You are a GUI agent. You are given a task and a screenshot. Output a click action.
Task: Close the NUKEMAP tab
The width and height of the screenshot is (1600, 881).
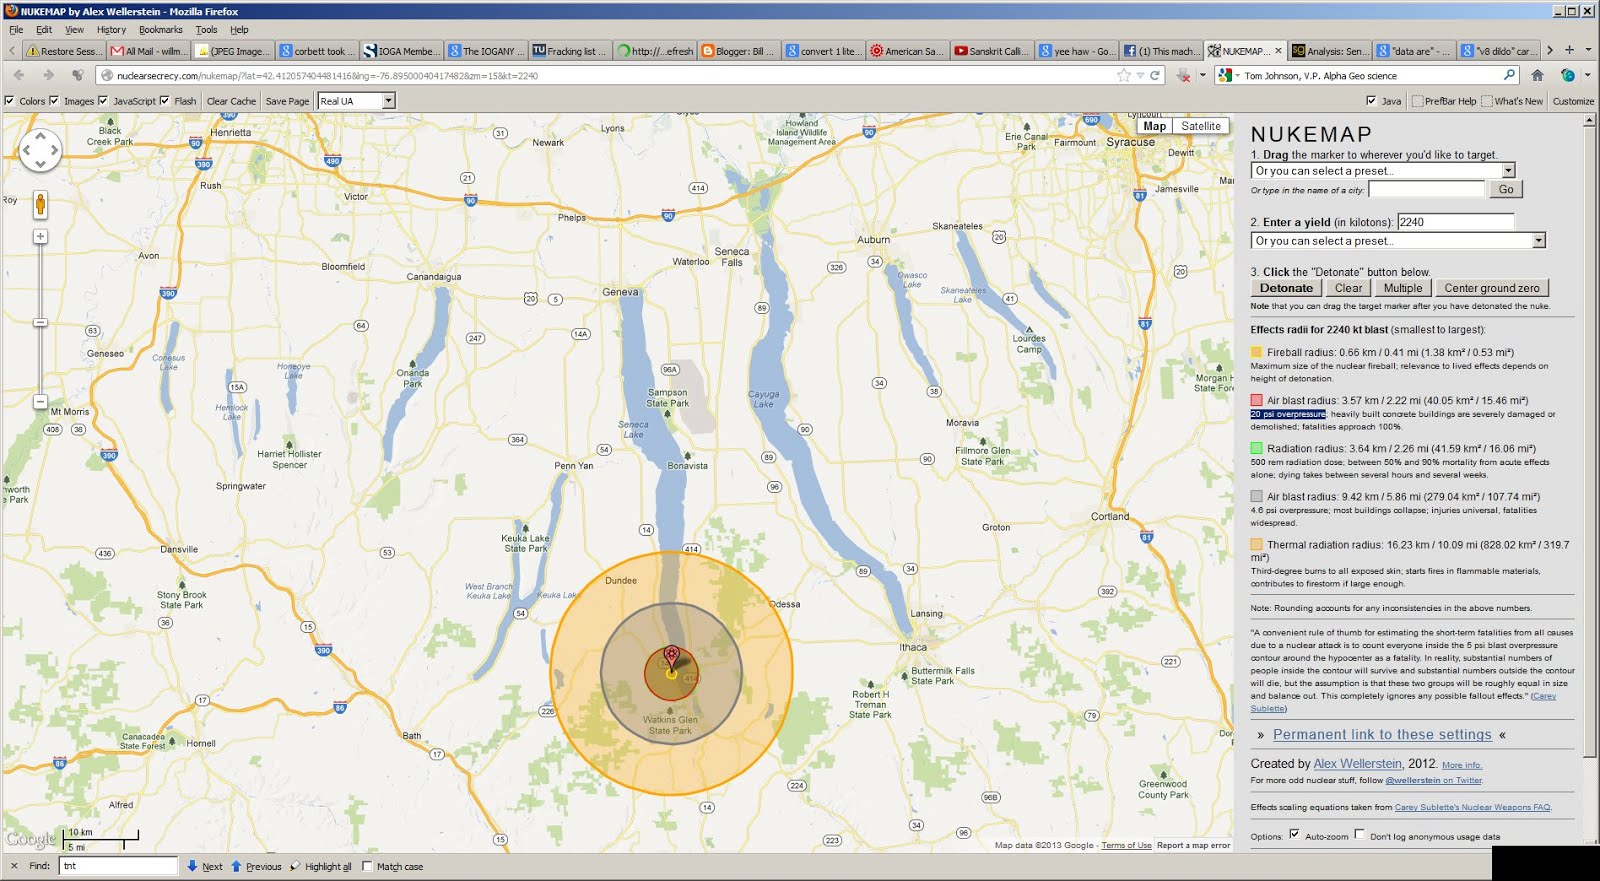tap(1278, 51)
